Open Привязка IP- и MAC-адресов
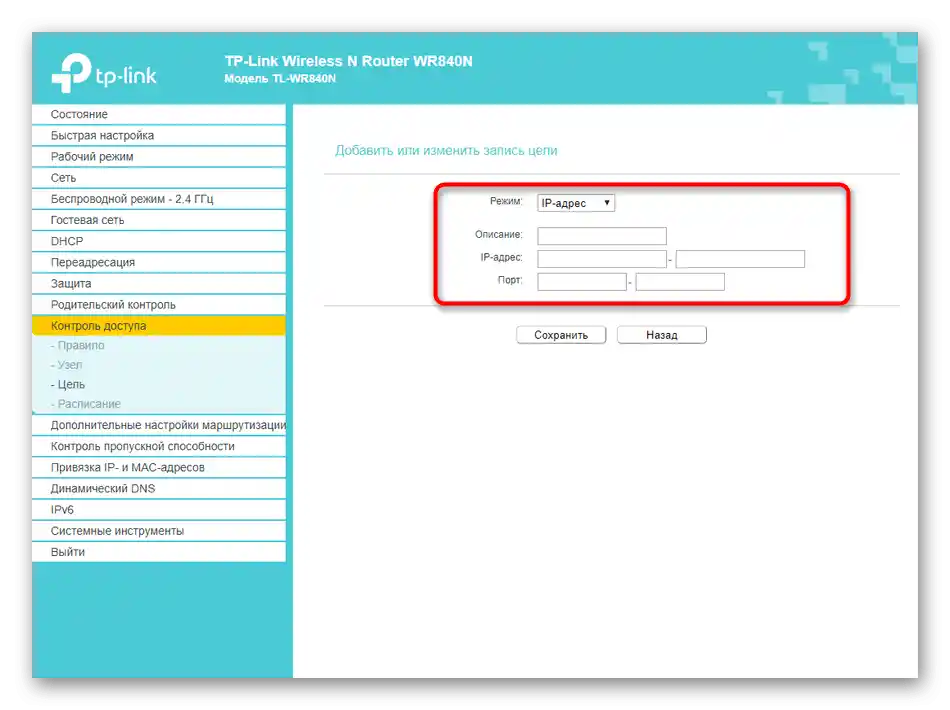The height and width of the screenshot is (710, 950). tap(159, 468)
